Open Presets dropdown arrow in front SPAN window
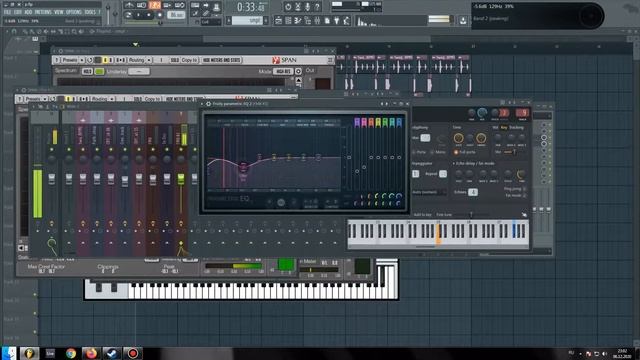This screenshot has width=640, height=360. [x=82, y=60]
